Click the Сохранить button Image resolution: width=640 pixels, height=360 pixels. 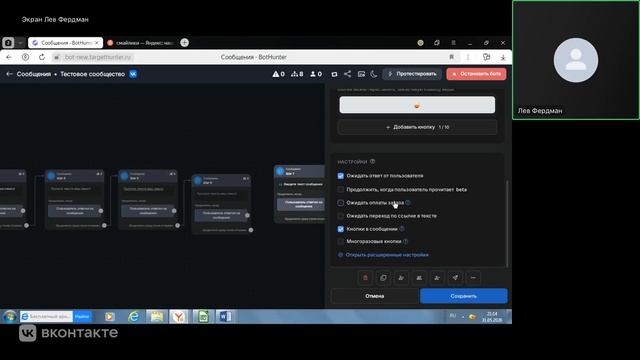(464, 296)
